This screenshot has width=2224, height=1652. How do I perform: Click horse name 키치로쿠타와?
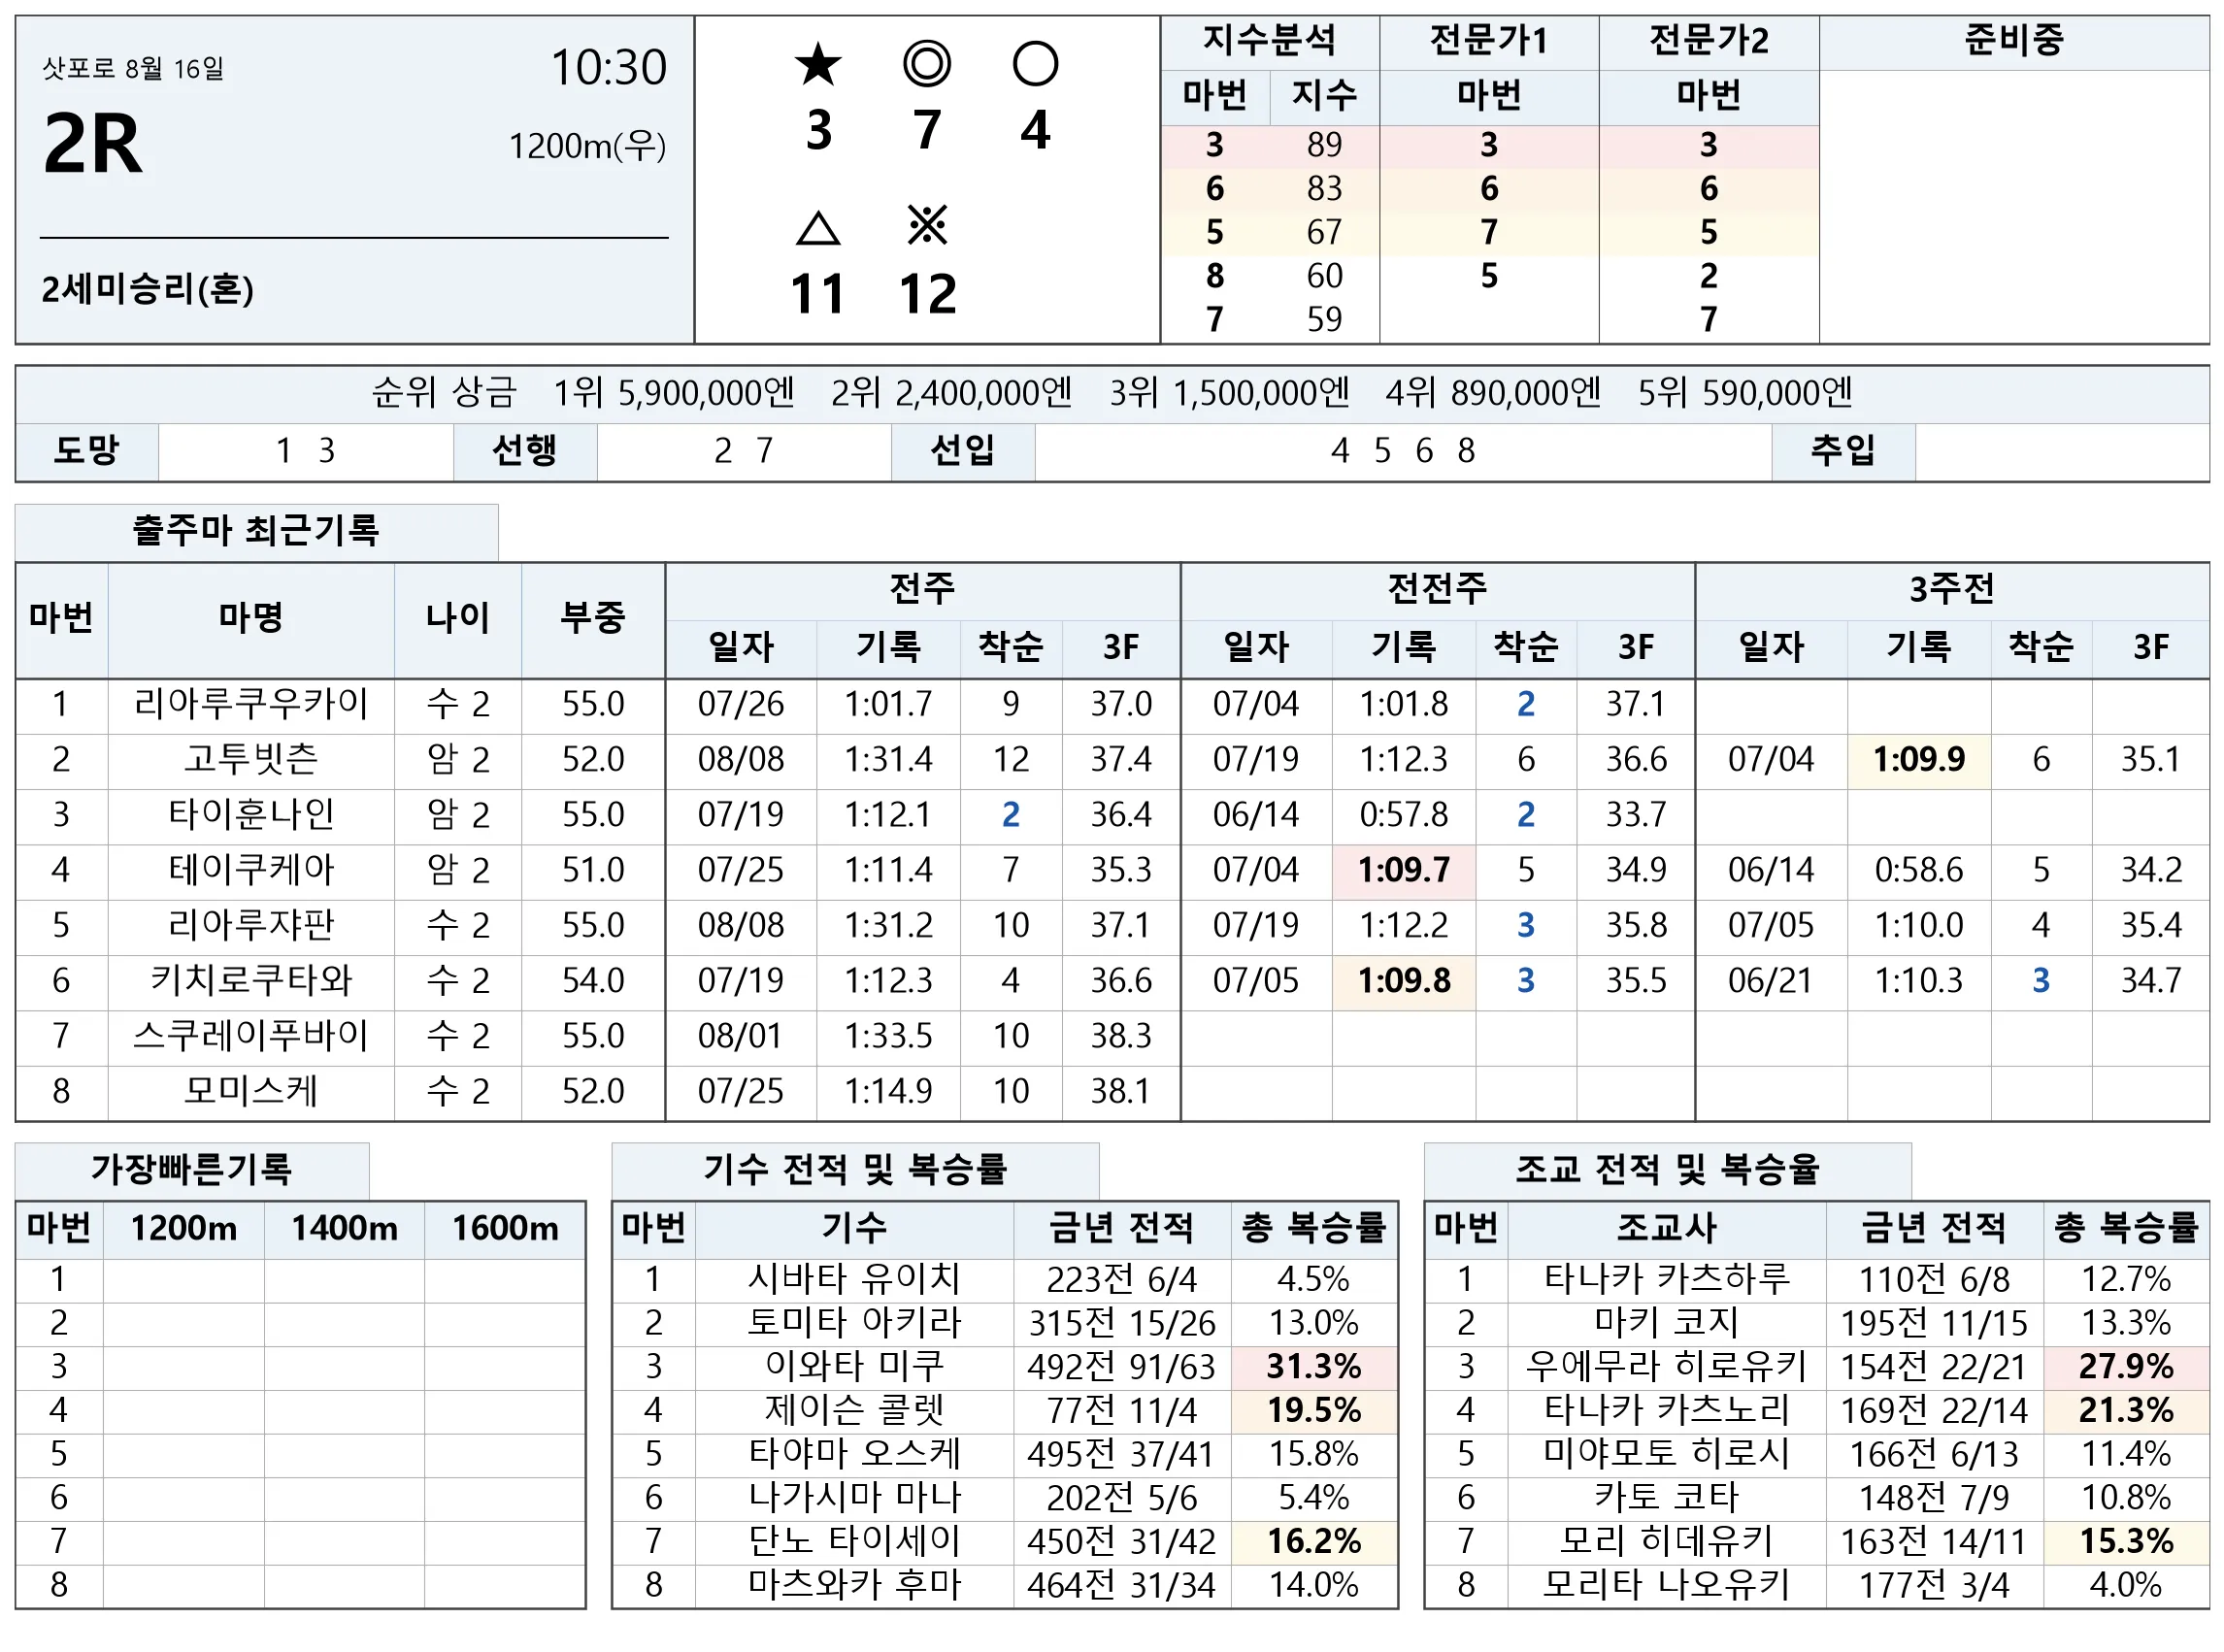pos(251,980)
